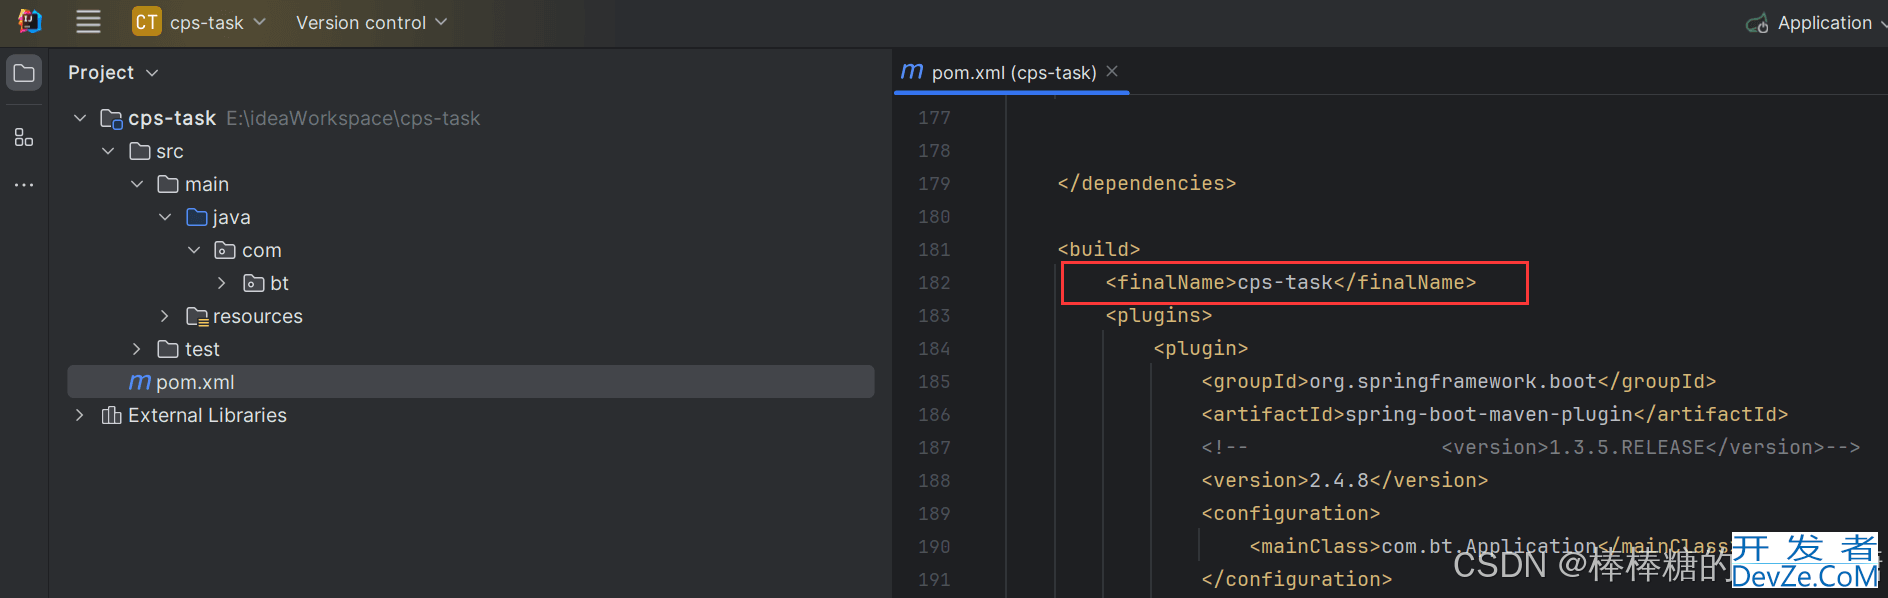Click the finalName cps-task line
This screenshot has width=1888, height=598.
click(x=1291, y=283)
